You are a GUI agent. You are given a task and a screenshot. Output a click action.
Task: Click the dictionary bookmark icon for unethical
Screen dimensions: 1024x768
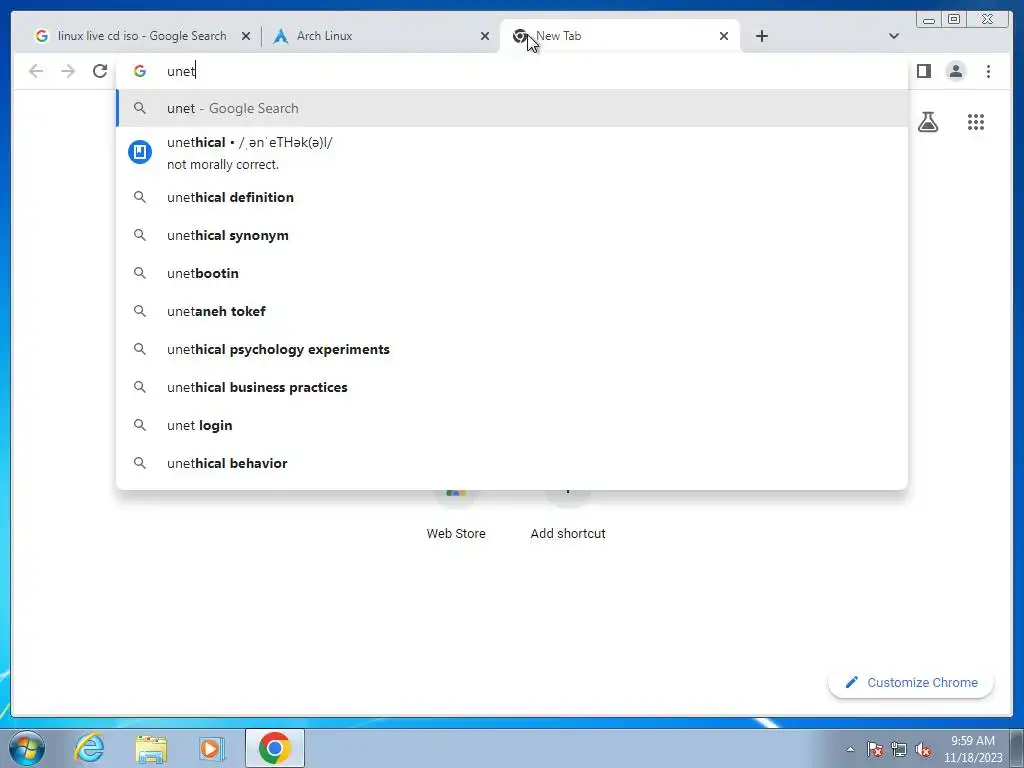[x=140, y=152]
